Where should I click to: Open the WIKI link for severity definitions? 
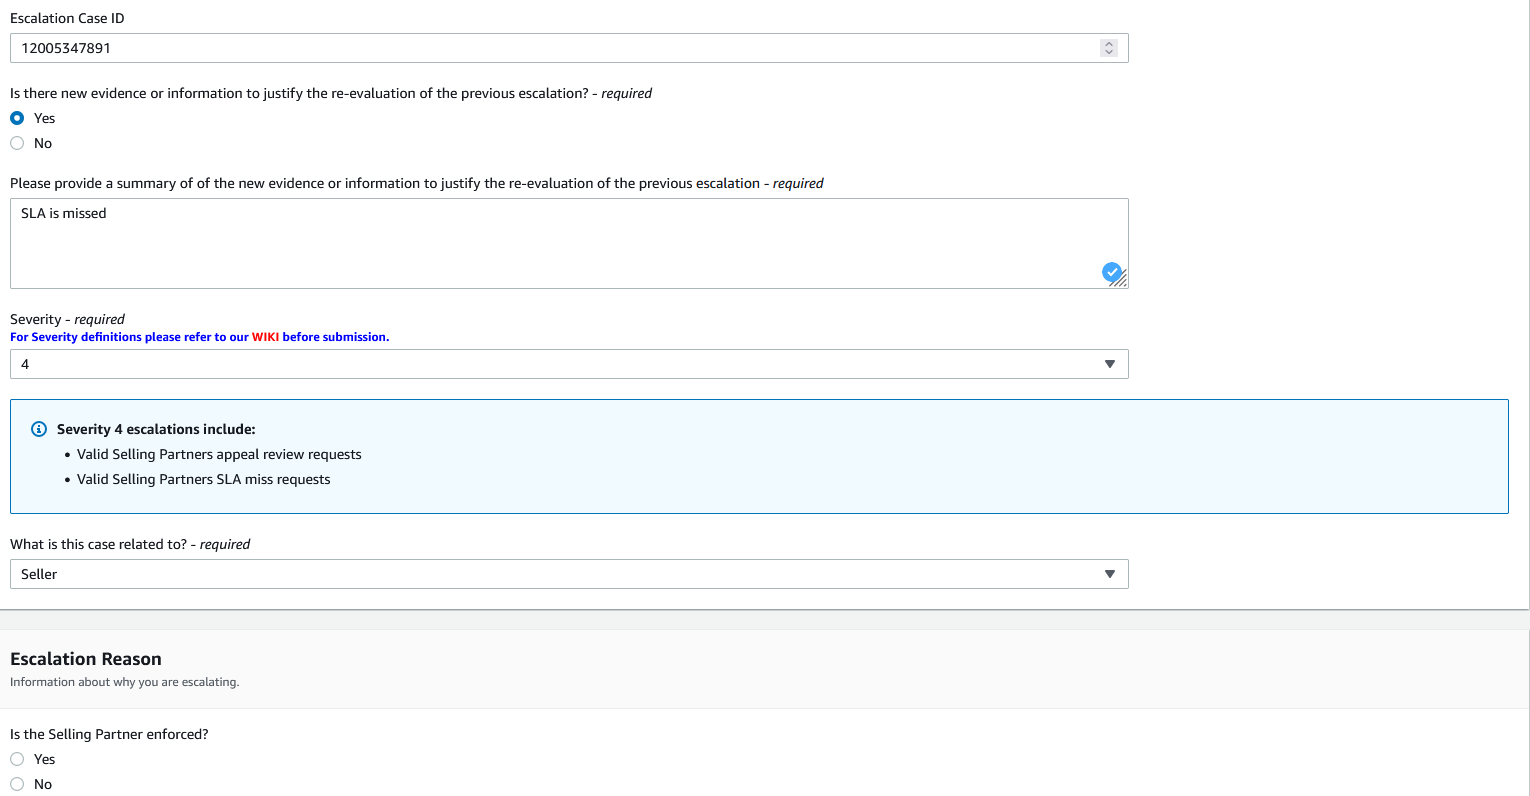click(x=265, y=337)
